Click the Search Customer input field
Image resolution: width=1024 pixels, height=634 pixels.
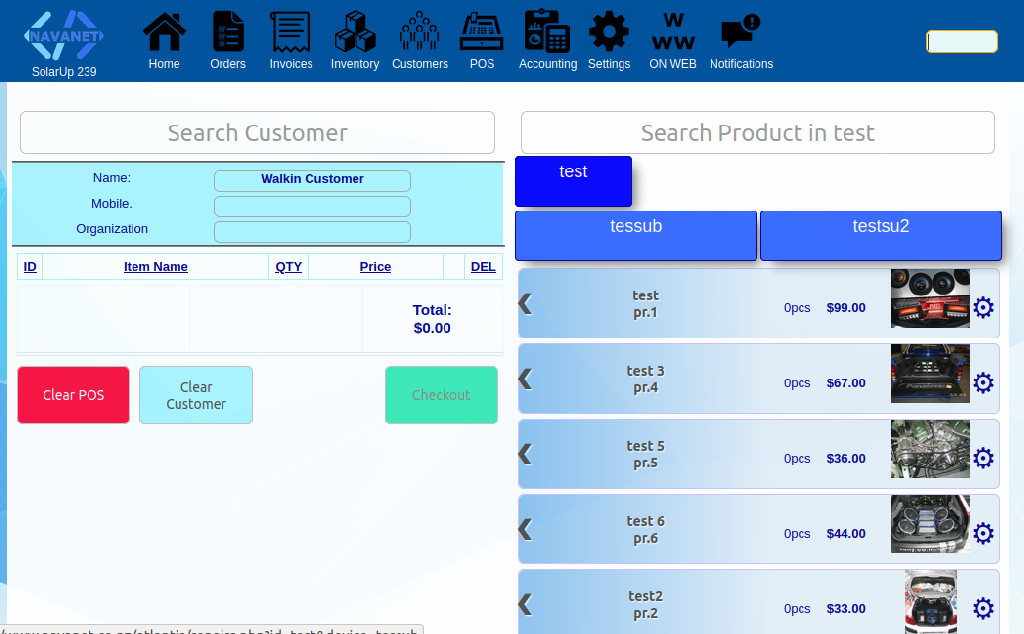click(257, 133)
